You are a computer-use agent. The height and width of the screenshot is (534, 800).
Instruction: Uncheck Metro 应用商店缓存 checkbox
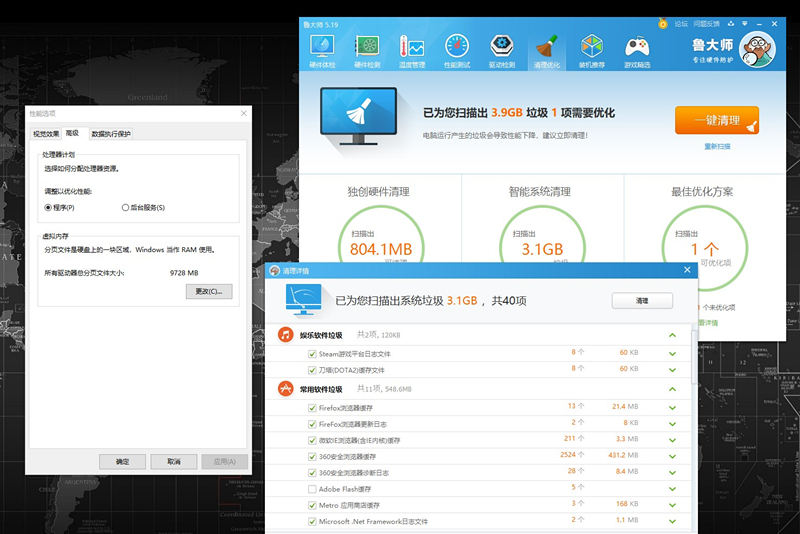[312, 505]
